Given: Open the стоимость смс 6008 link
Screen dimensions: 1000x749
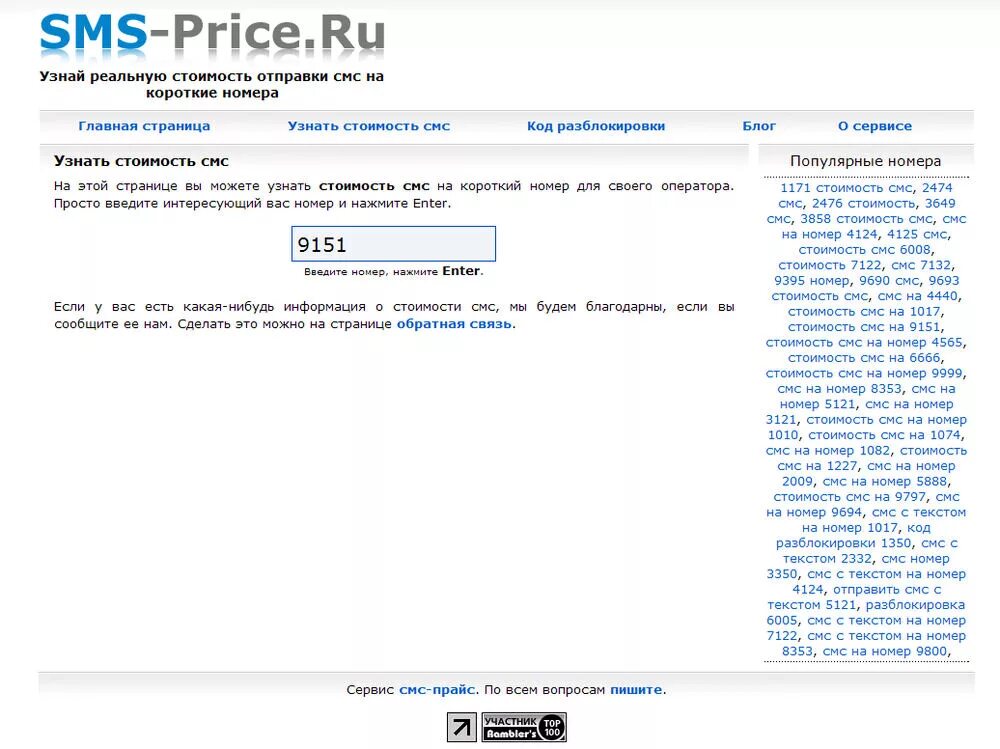Looking at the screenshot, I should click(865, 250).
